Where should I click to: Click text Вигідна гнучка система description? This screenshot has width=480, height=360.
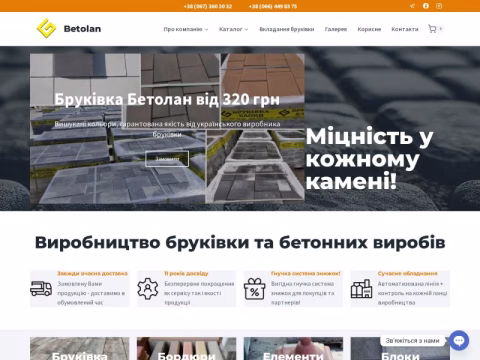(302, 293)
